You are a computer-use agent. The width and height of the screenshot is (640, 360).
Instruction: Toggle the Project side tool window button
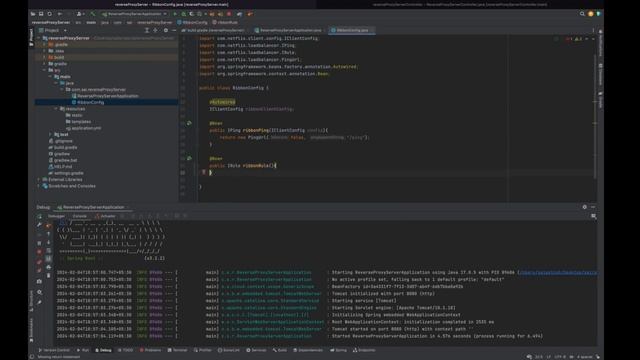[x=31, y=37]
